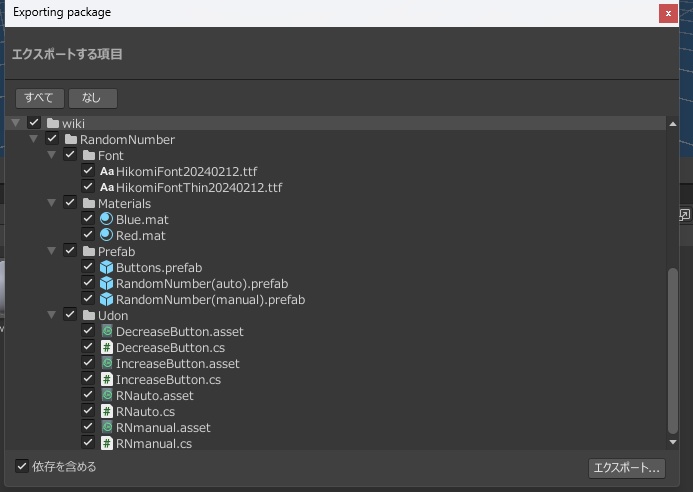The width and height of the screenshot is (693, 492).
Task: Collapse the Materials folder arrow
Action: [52, 203]
